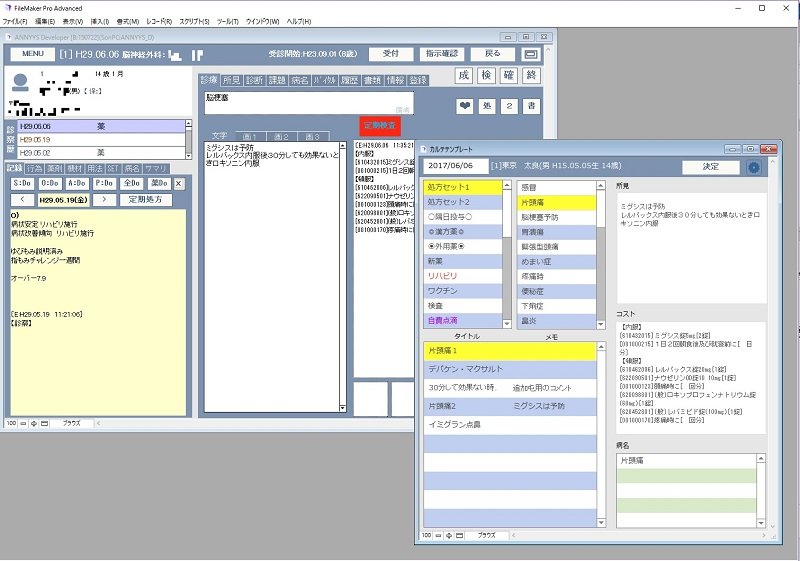800x561 pixels.
Task: Click the 全Do button
Action: (x=132, y=183)
